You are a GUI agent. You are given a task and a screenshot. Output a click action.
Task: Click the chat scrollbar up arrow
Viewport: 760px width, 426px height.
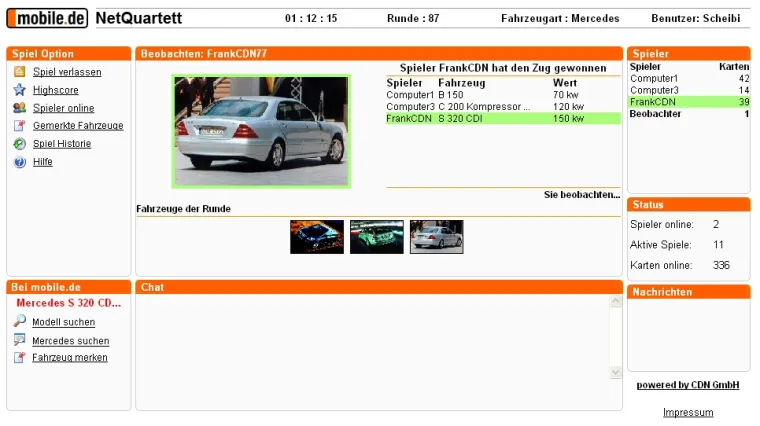pyautogui.click(x=616, y=301)
